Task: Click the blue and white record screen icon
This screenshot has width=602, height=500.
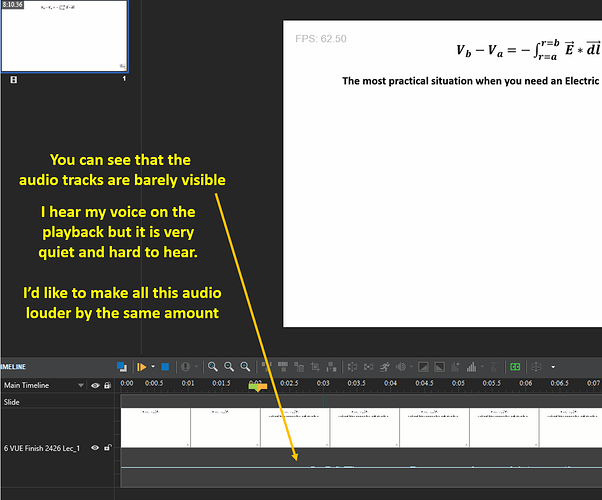Action: [x=122, y=367]
